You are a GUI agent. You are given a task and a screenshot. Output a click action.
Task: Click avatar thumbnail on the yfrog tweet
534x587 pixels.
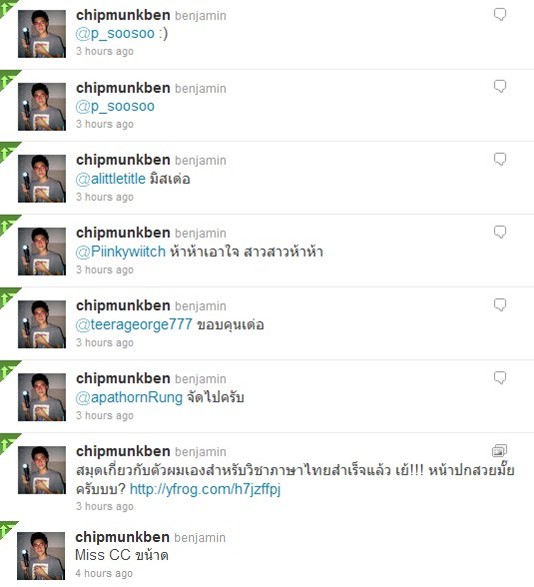pos(42,470)
